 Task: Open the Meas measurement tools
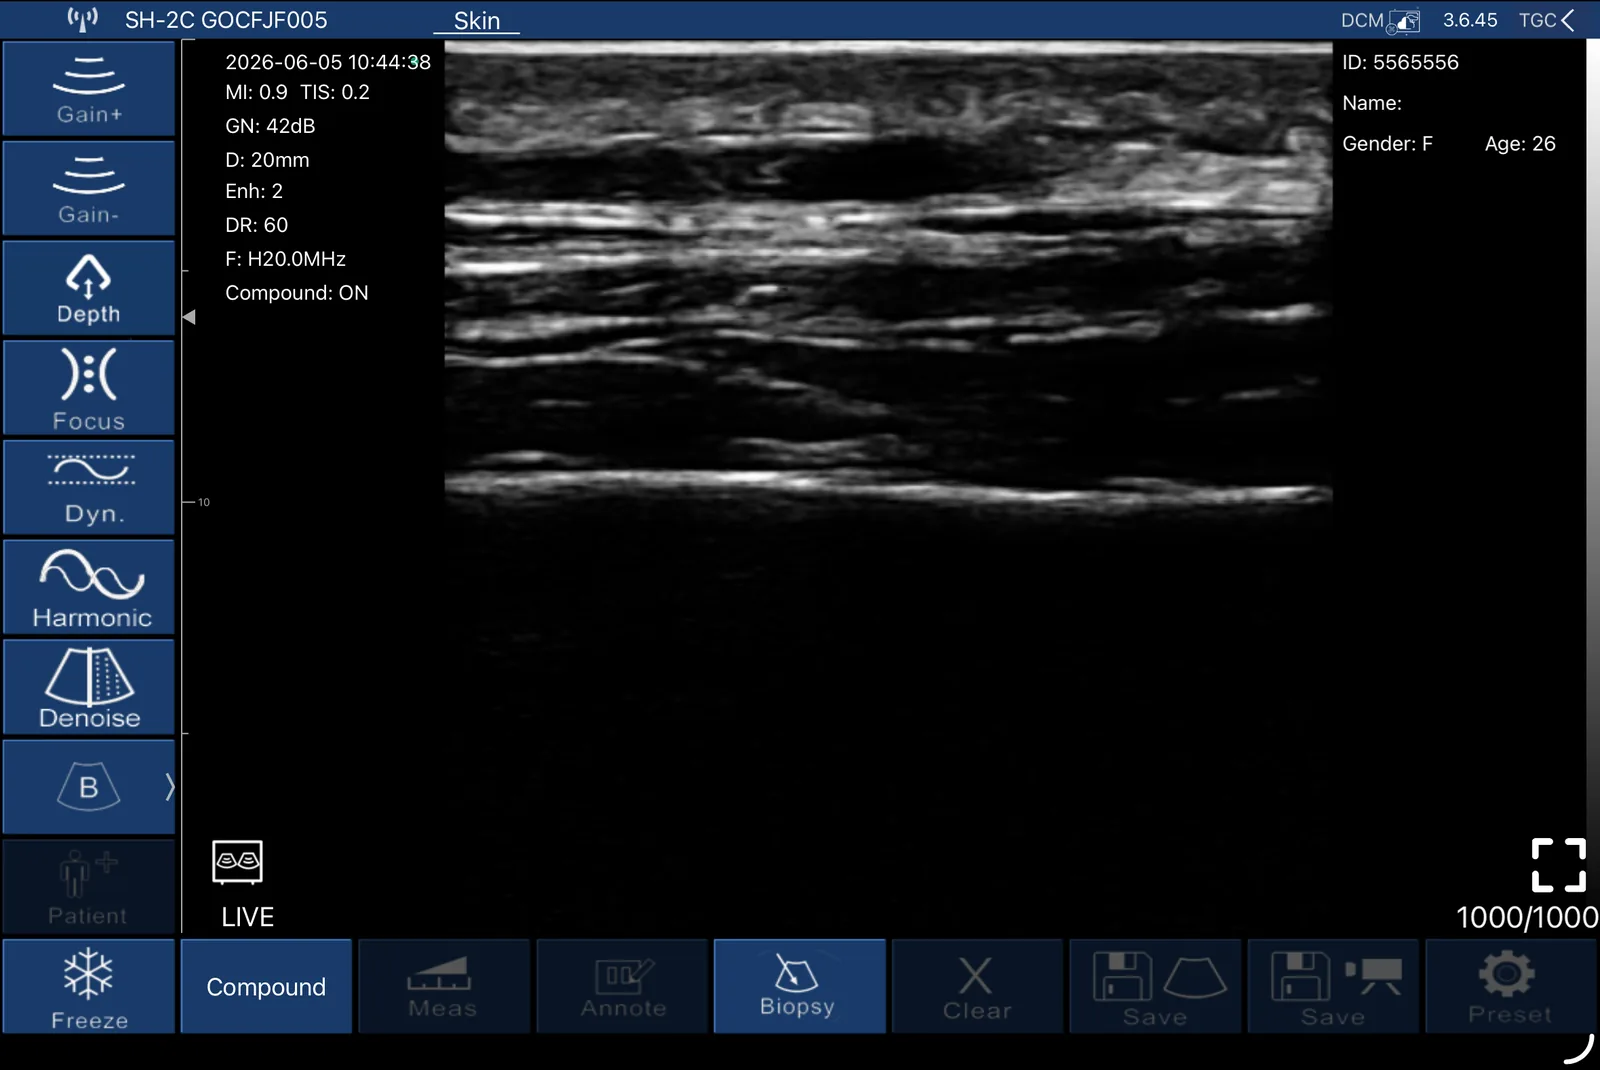pos(443,987)
